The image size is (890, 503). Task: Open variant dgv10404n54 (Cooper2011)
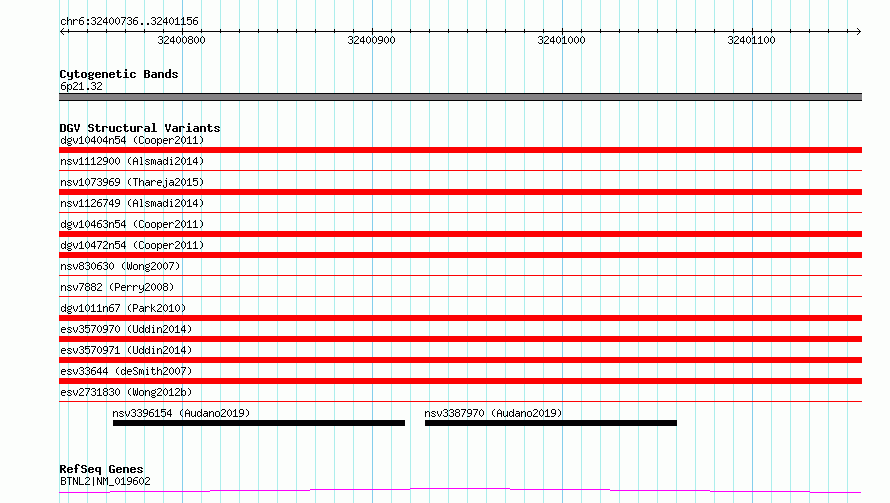pos(132,140)
